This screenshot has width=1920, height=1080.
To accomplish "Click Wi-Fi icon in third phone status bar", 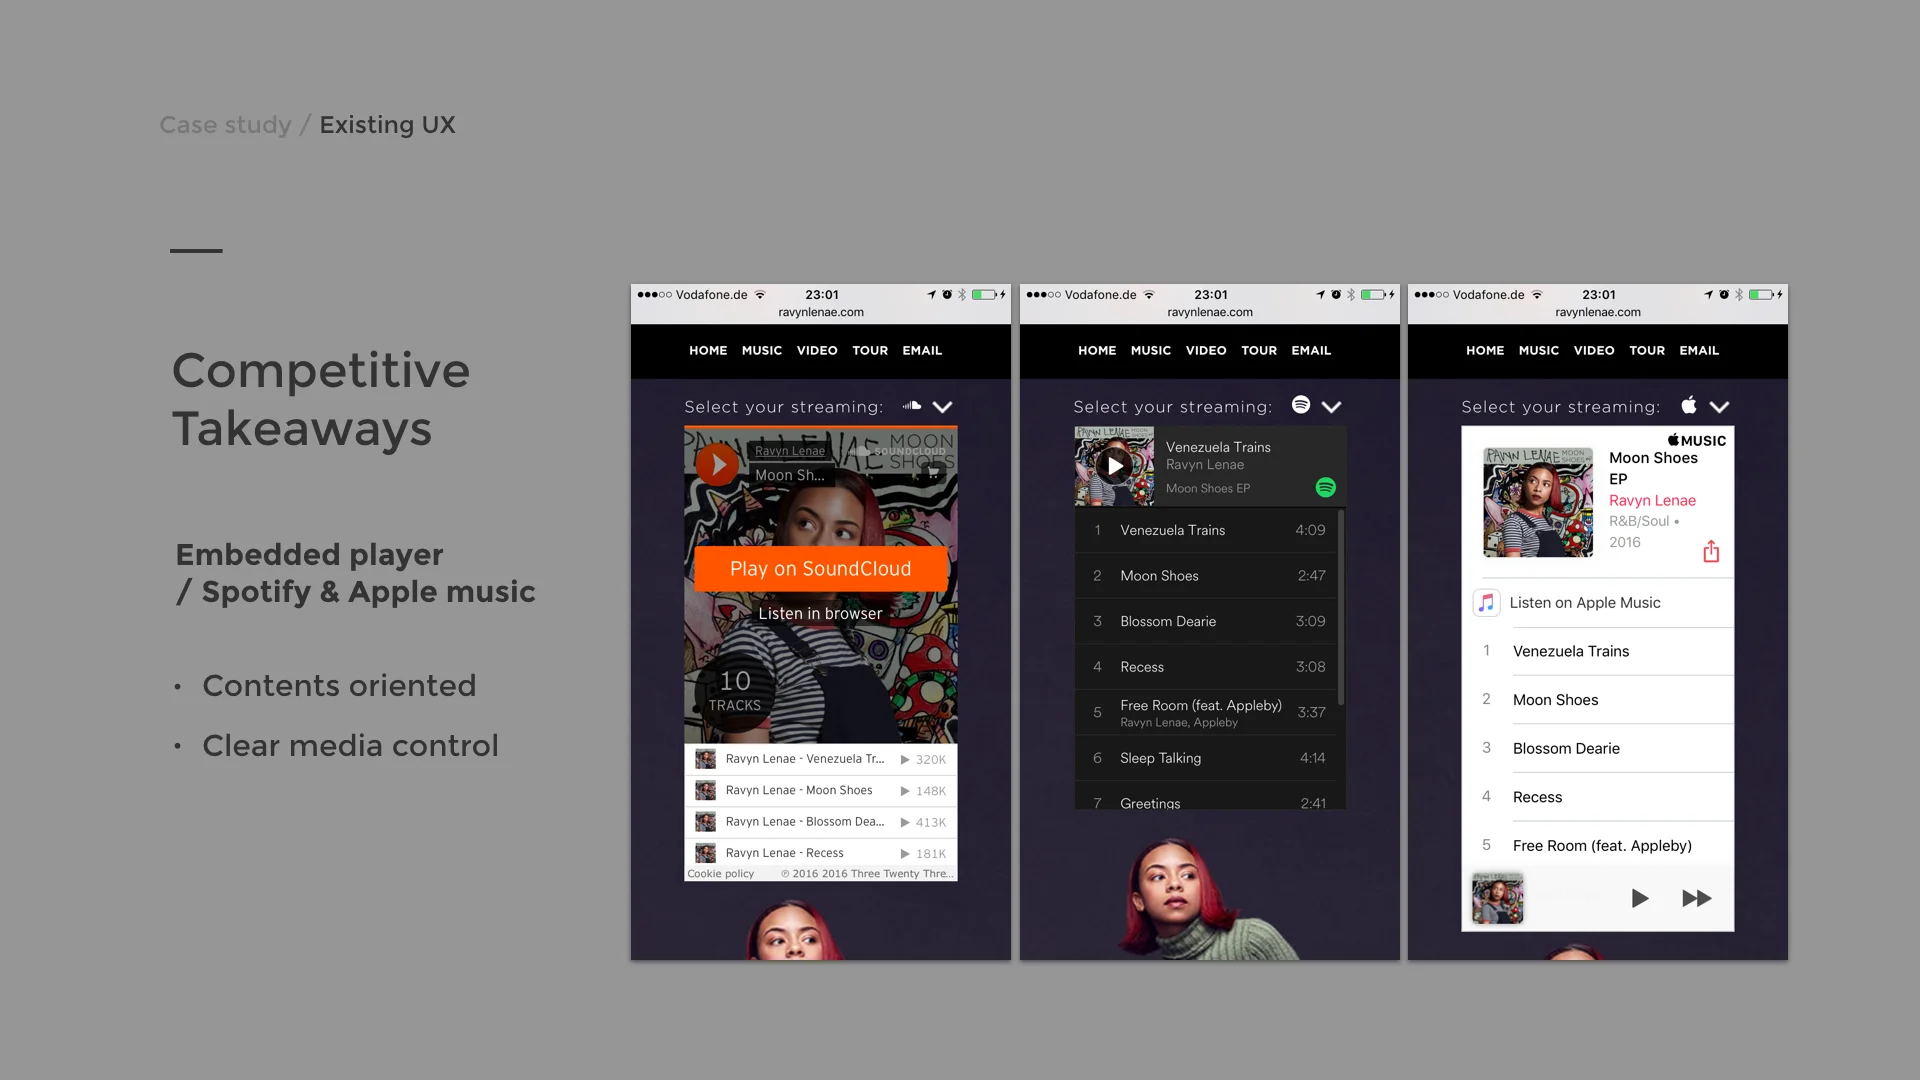I will pyautogui.click(x=1537, y=295).
